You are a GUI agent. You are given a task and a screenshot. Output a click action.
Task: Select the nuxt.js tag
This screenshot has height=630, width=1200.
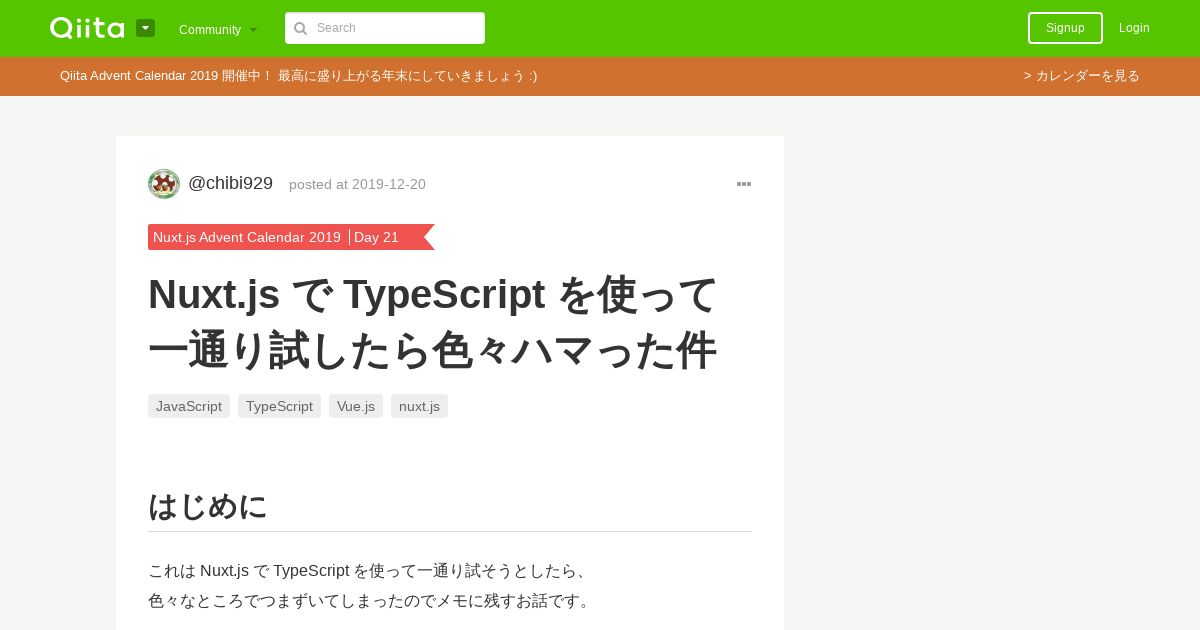(x=419, y=406)
